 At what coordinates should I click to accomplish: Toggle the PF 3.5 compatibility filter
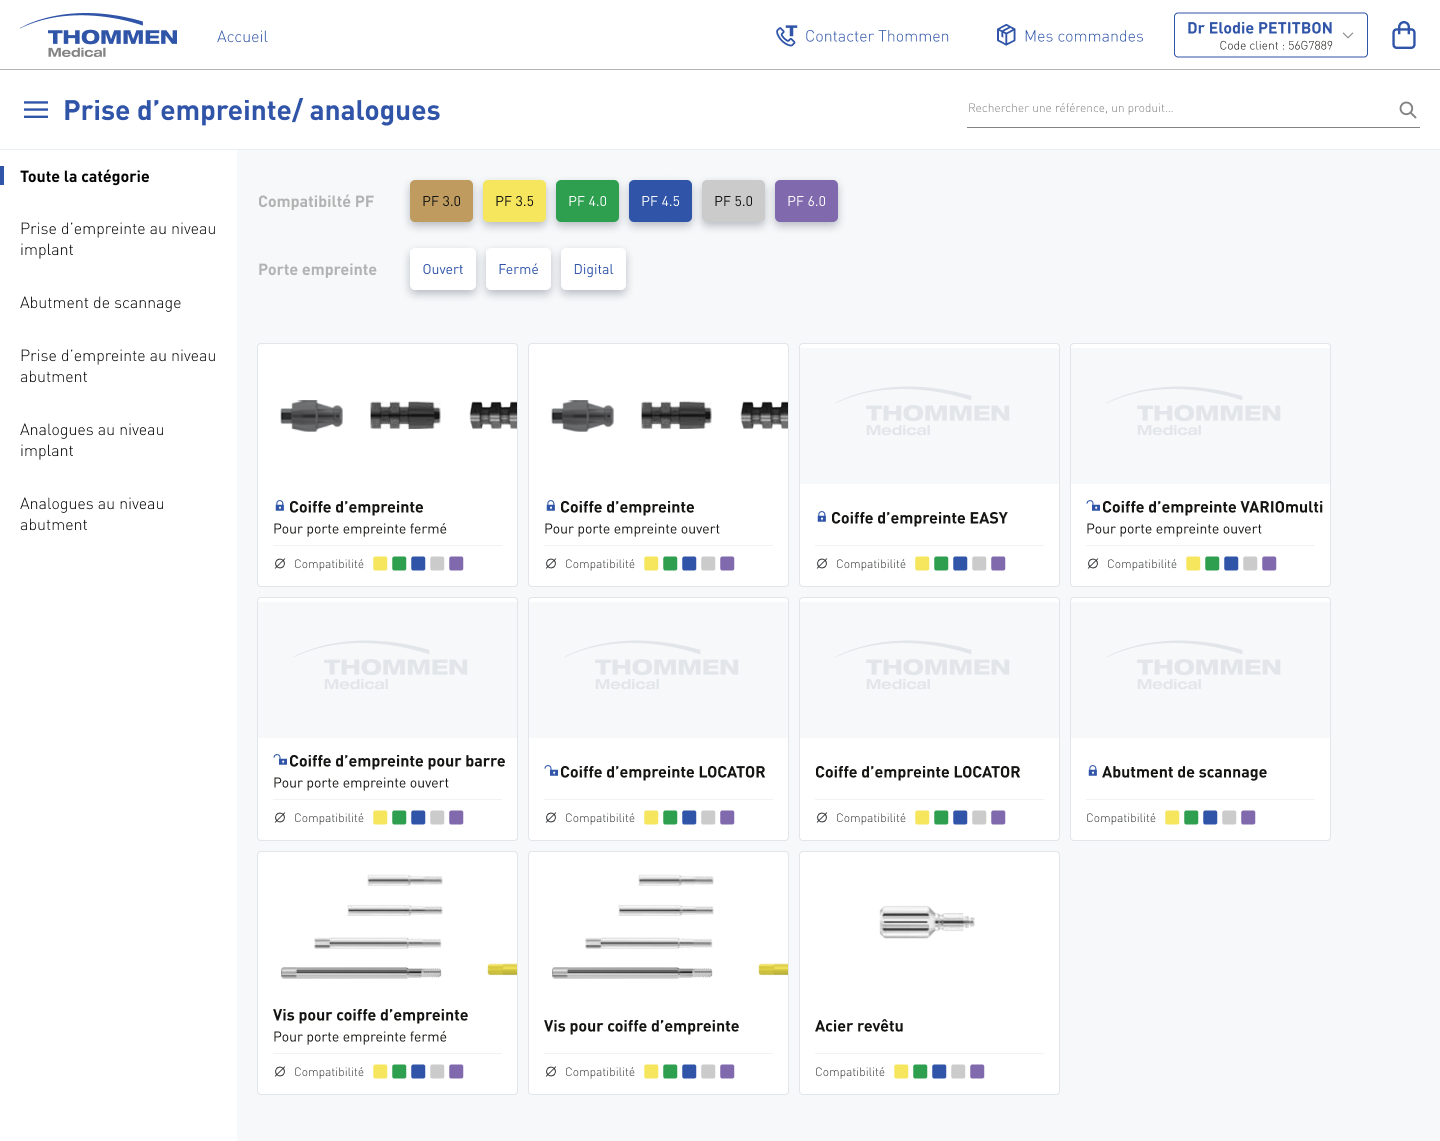pyautogui.click(x=514, y=201)
